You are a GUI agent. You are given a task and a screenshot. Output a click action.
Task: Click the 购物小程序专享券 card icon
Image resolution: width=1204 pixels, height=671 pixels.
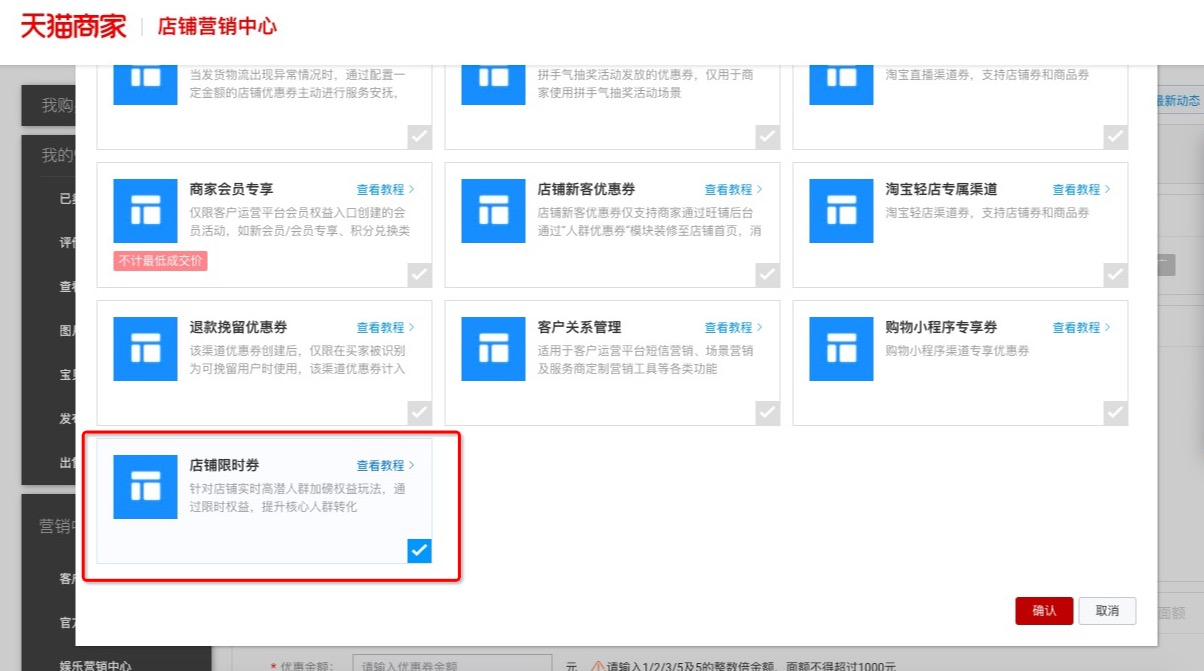[841, 349]
